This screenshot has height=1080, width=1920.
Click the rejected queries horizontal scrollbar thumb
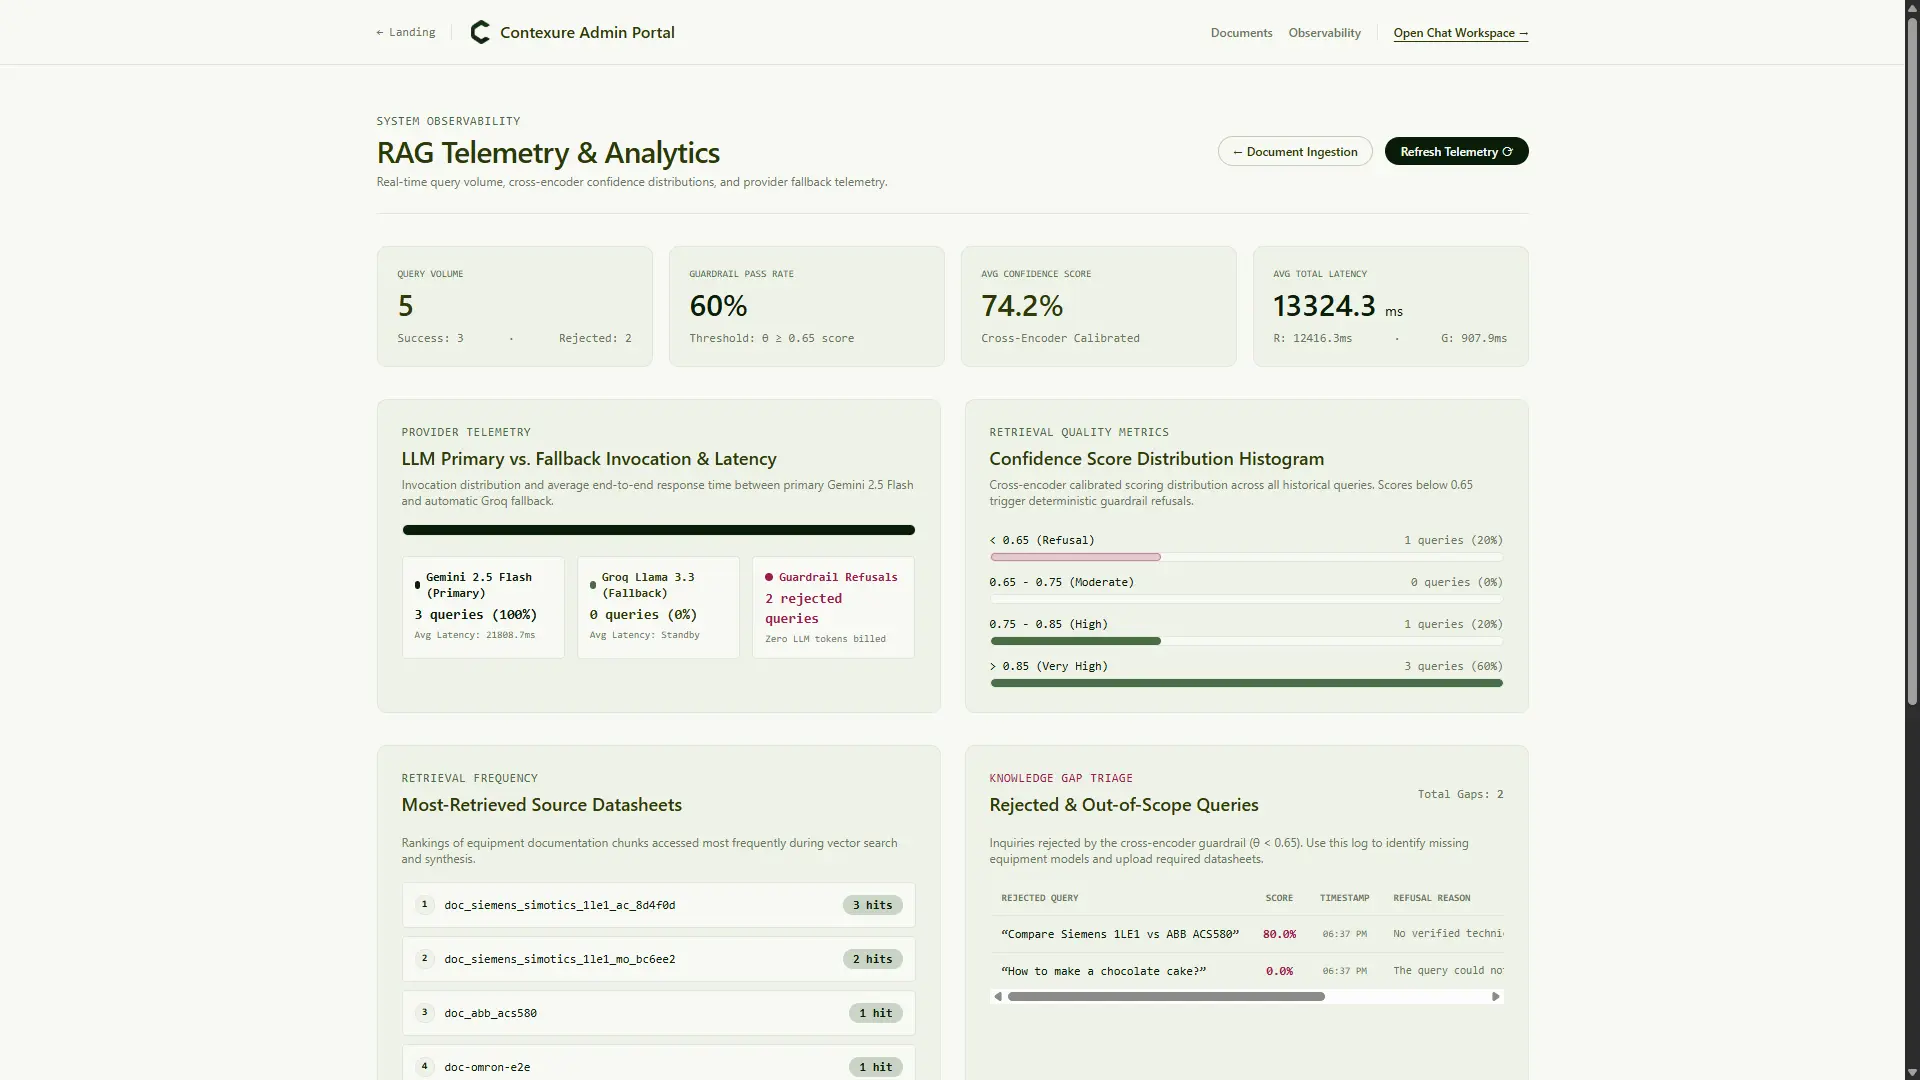(1166, 997)
